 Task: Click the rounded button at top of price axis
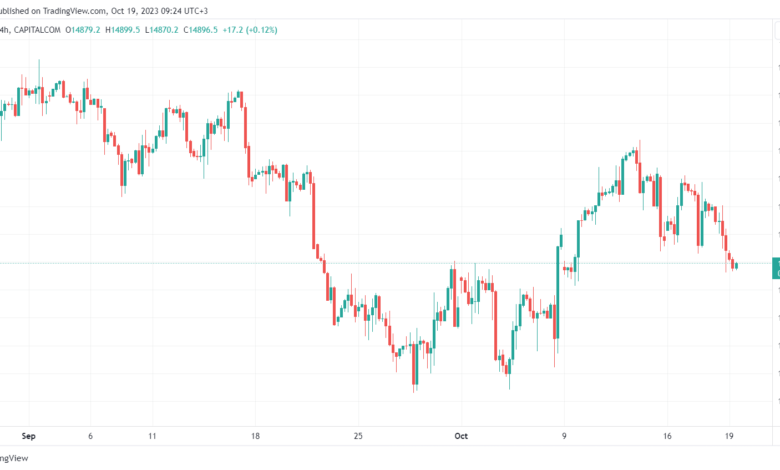[x=778, y=32]
